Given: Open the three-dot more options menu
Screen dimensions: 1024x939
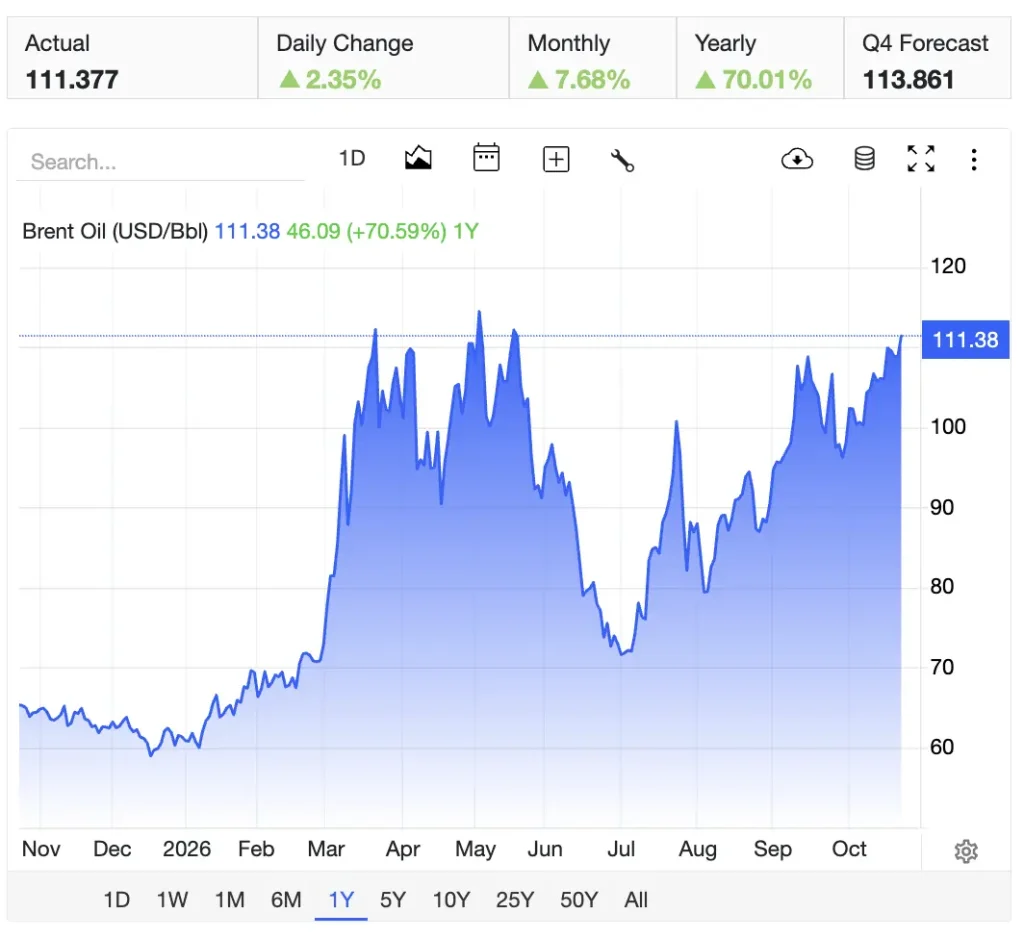Looking at the screenshot, I should (974, 159).
